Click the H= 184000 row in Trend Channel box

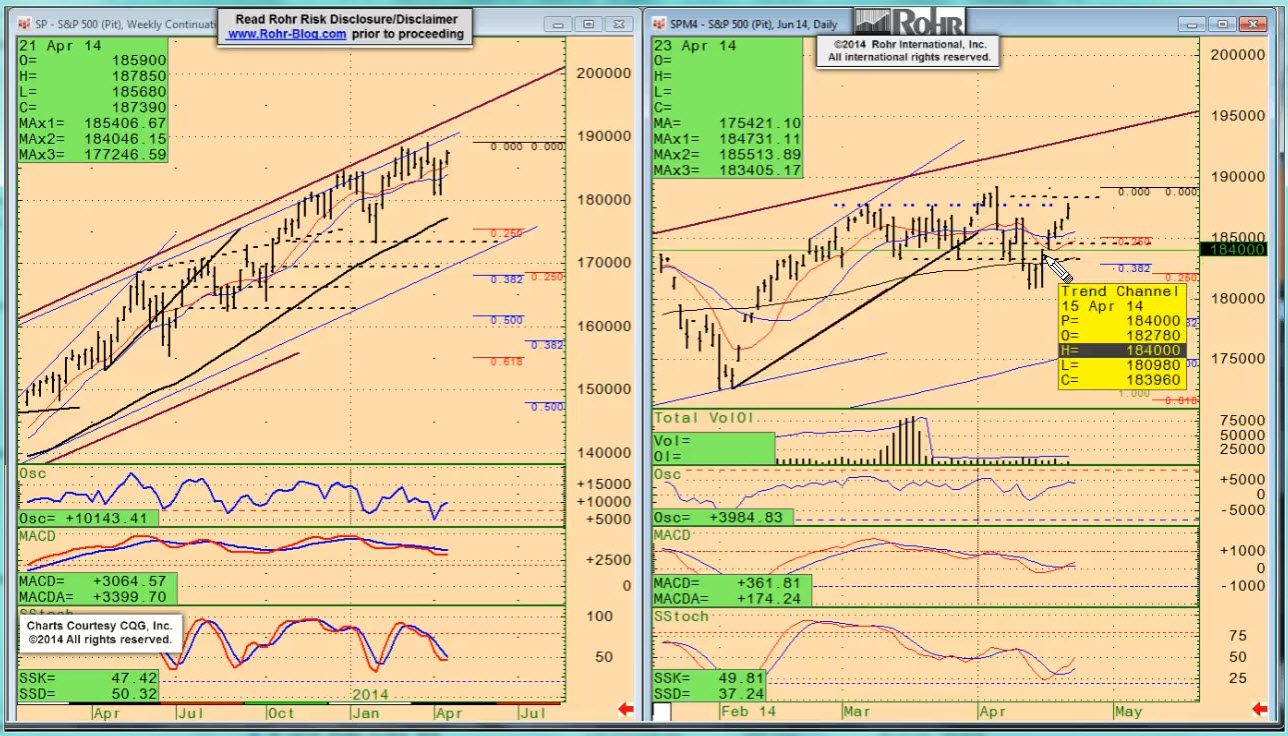(1122, 350)
